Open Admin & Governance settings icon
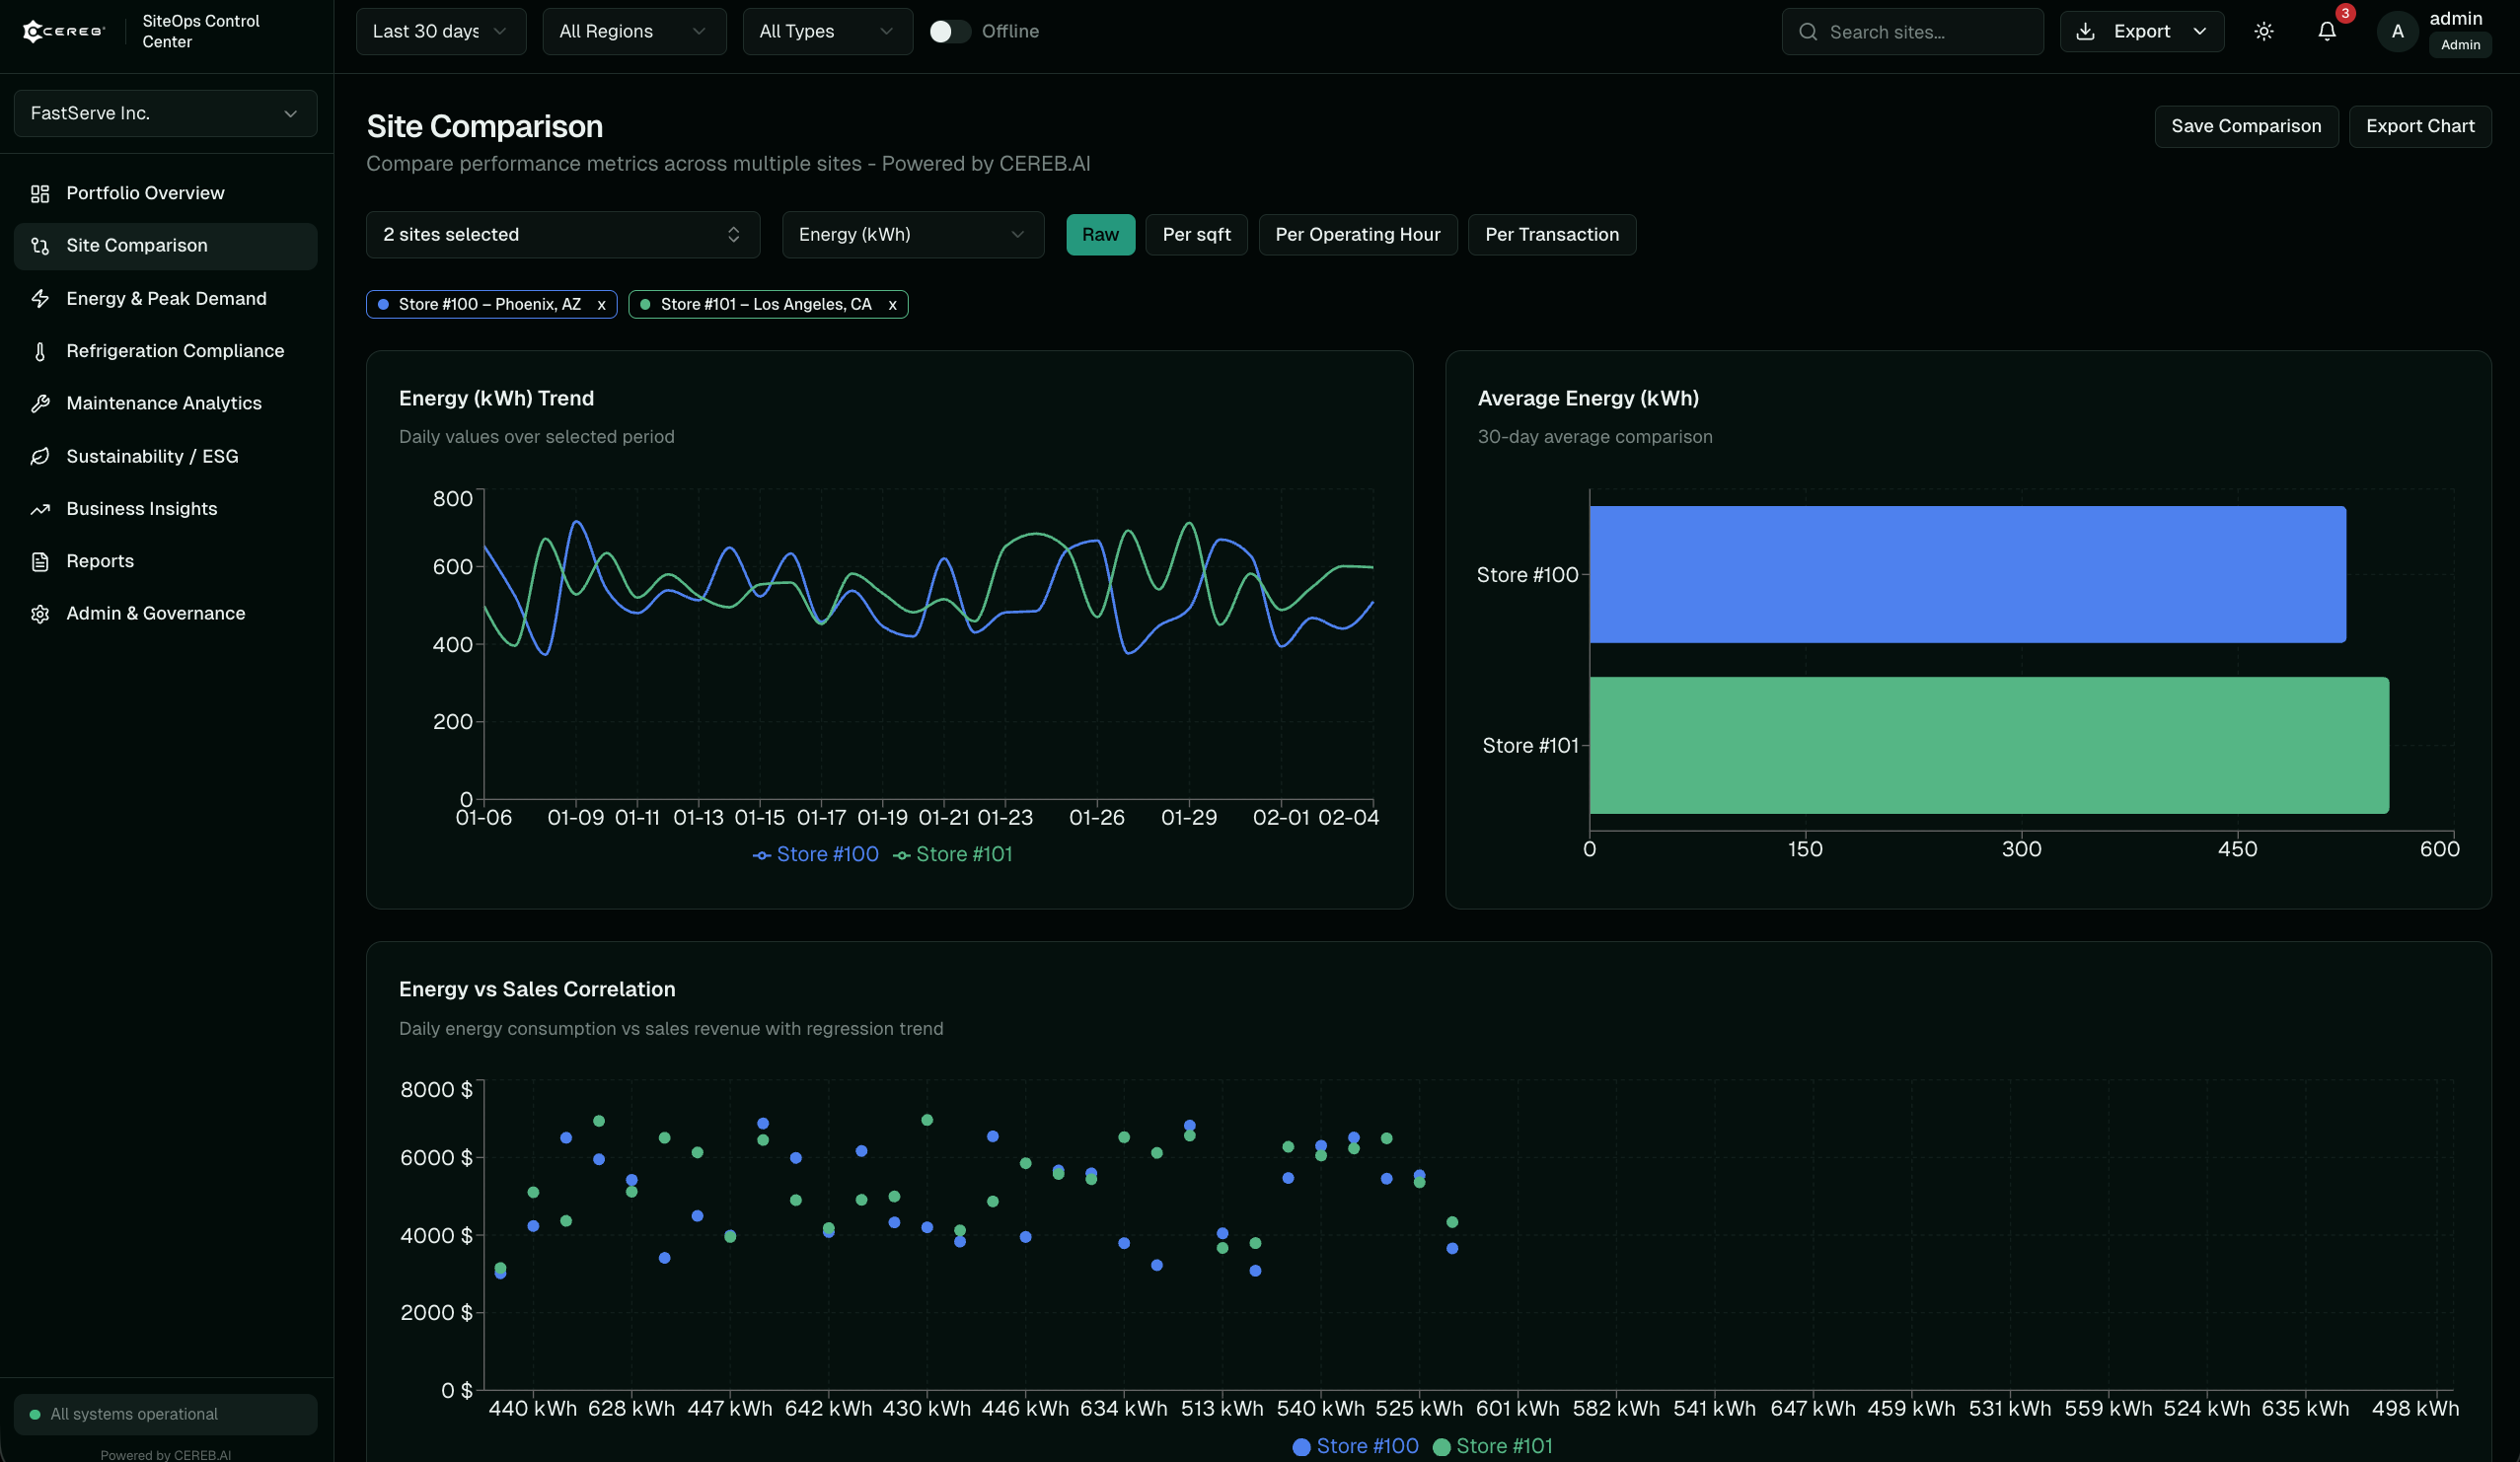The width and height of the screenshot is (2520, 1462). tap(40, 613)
